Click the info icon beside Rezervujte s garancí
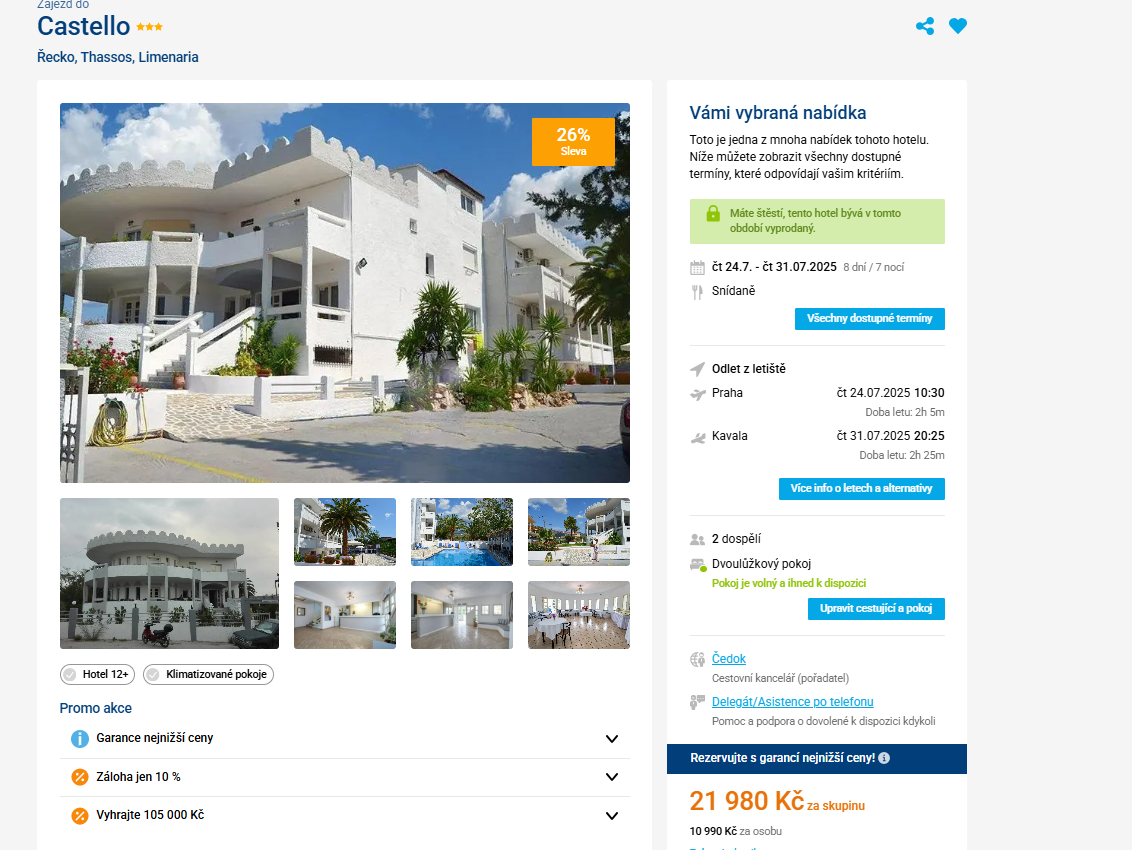Screen dimensions: 1132x850 (x=884, y=758)
